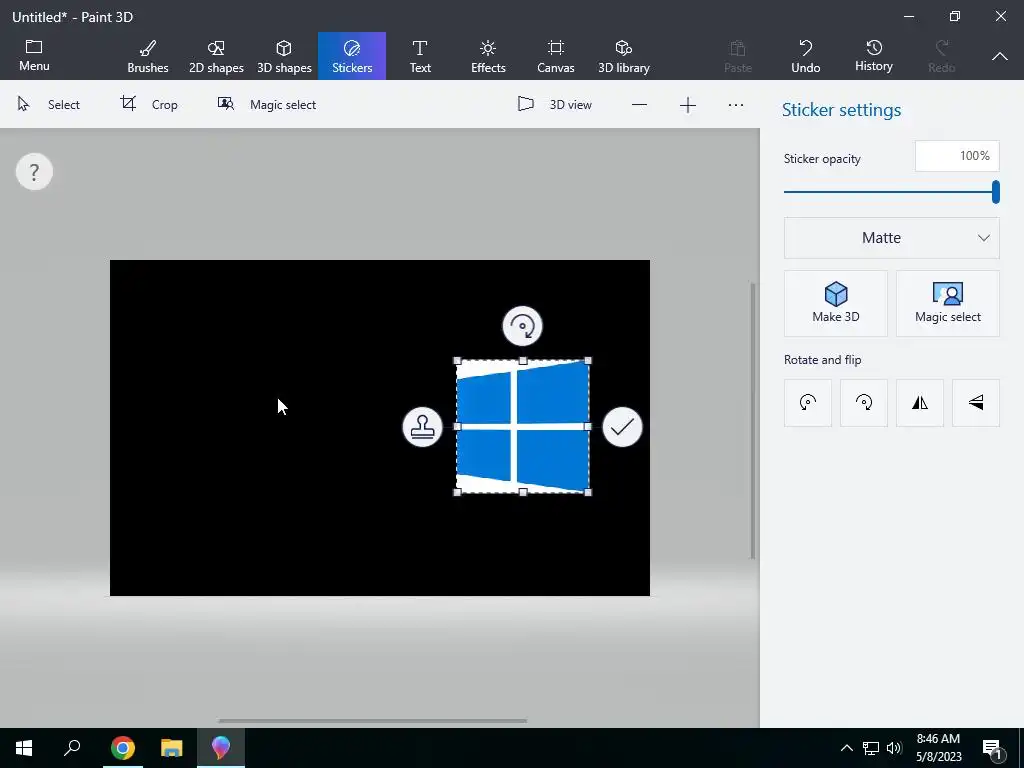The width and height of the screenshot is (1024, 768).
Task: Open File Explorer from the taskbar
Action: coord(172,748)
